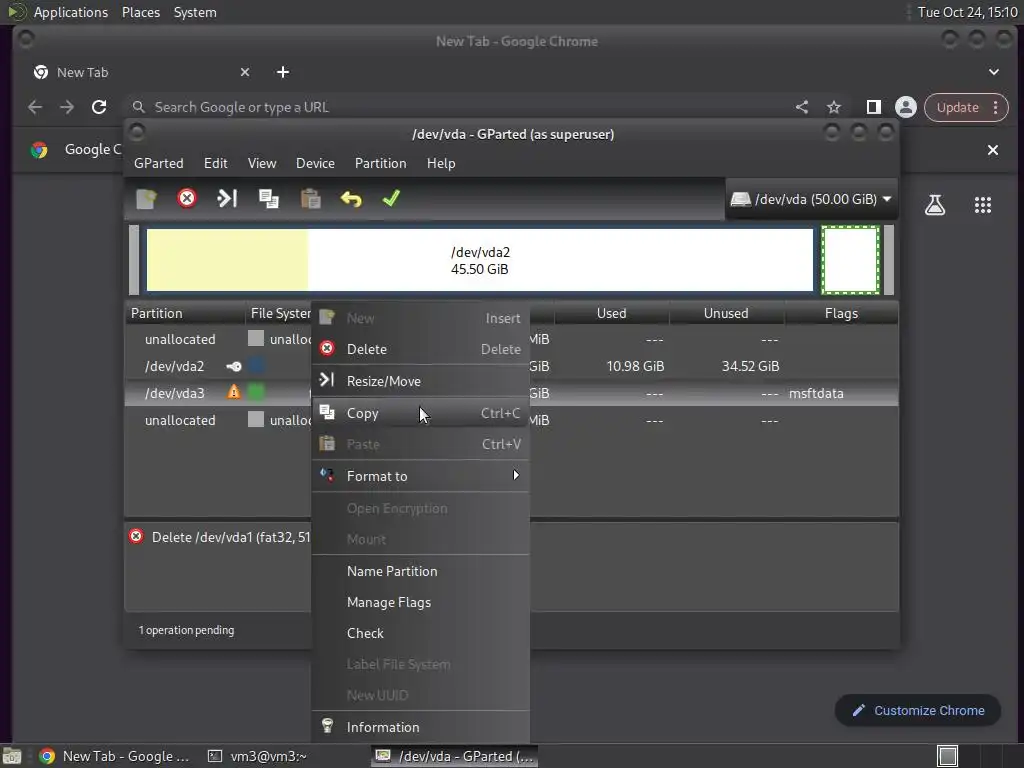
Task: Click the Chrome reload button
Action: [99, 107]
